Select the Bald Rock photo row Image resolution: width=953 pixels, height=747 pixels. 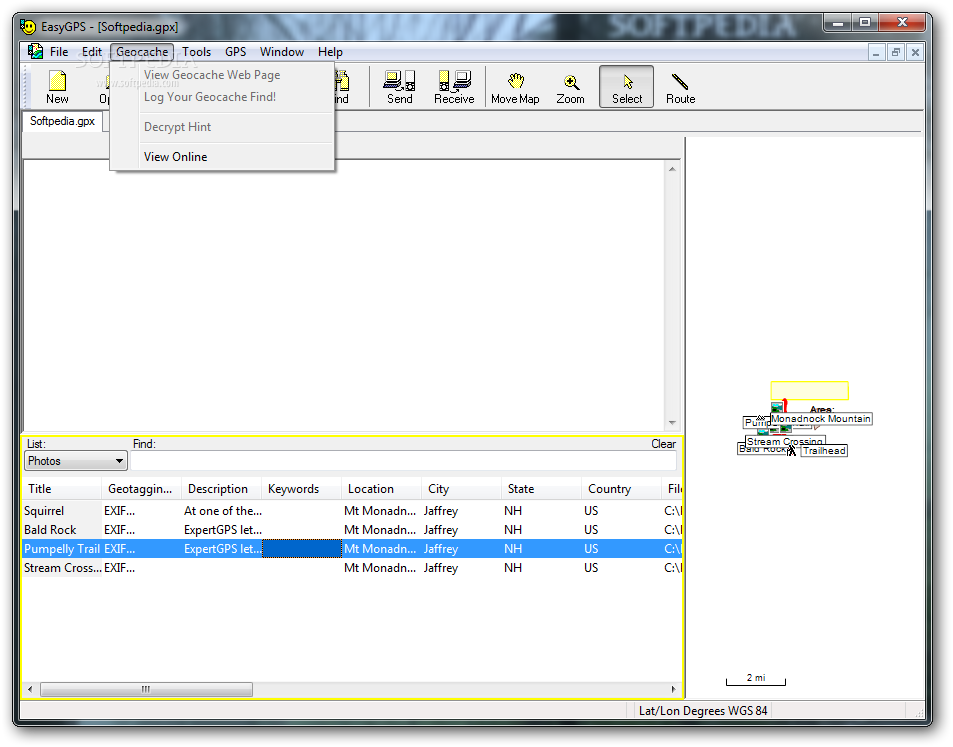point(353,529)
